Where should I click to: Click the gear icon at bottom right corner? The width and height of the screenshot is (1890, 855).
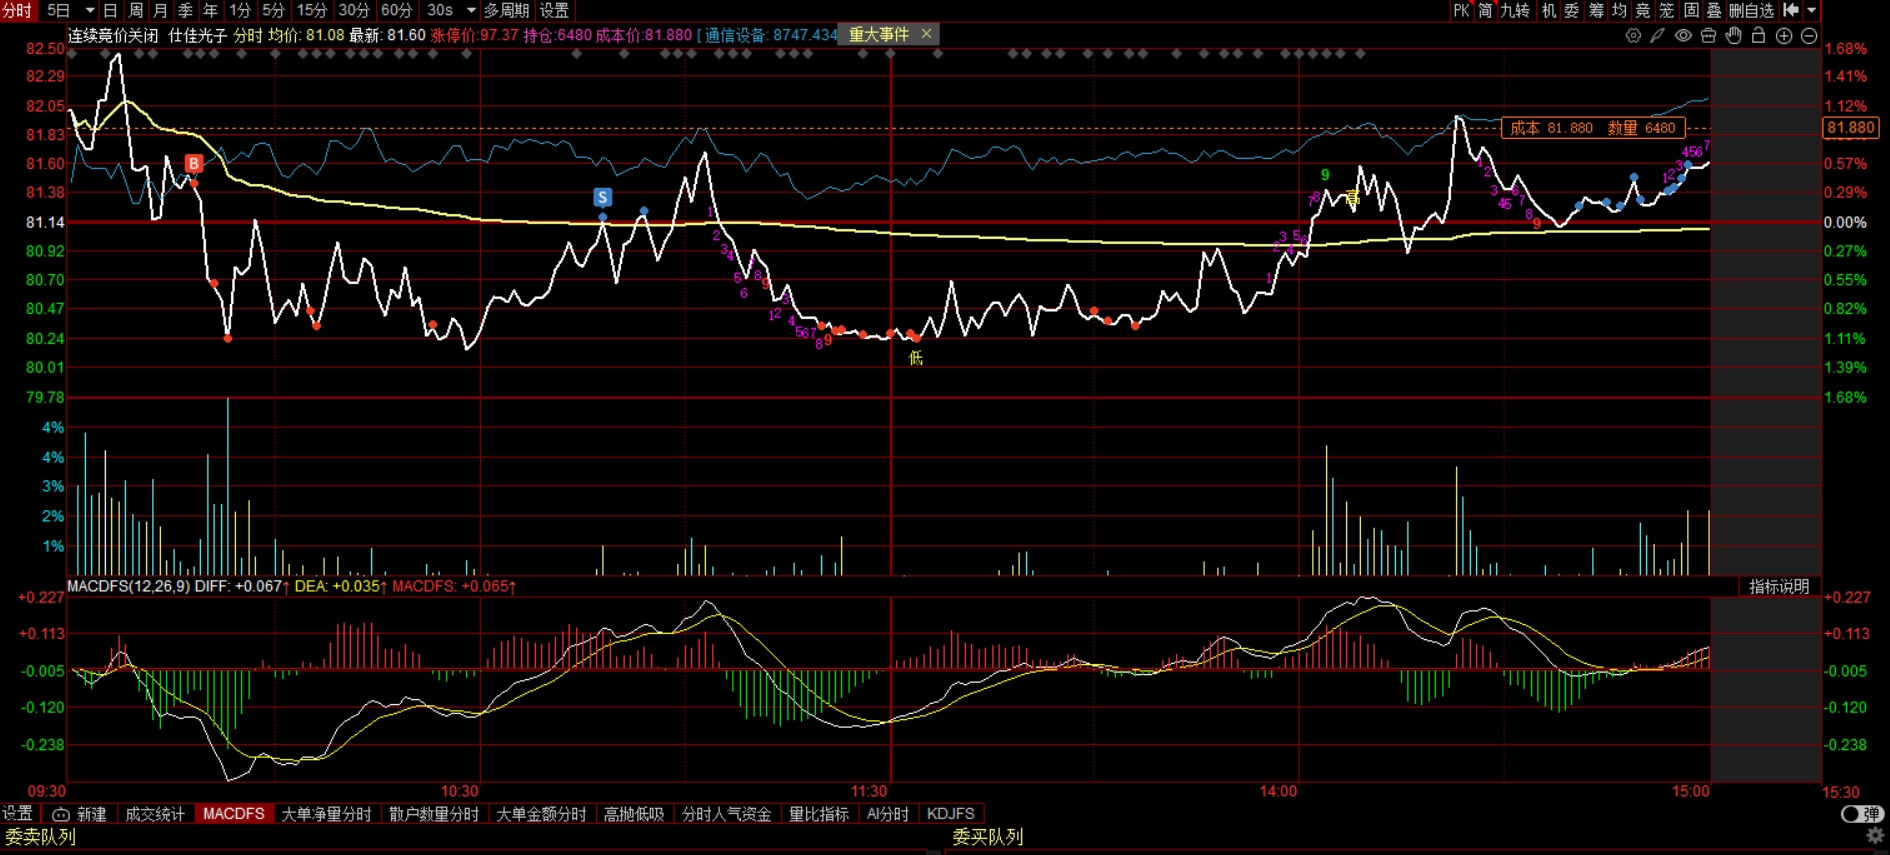coord(1875,836)
